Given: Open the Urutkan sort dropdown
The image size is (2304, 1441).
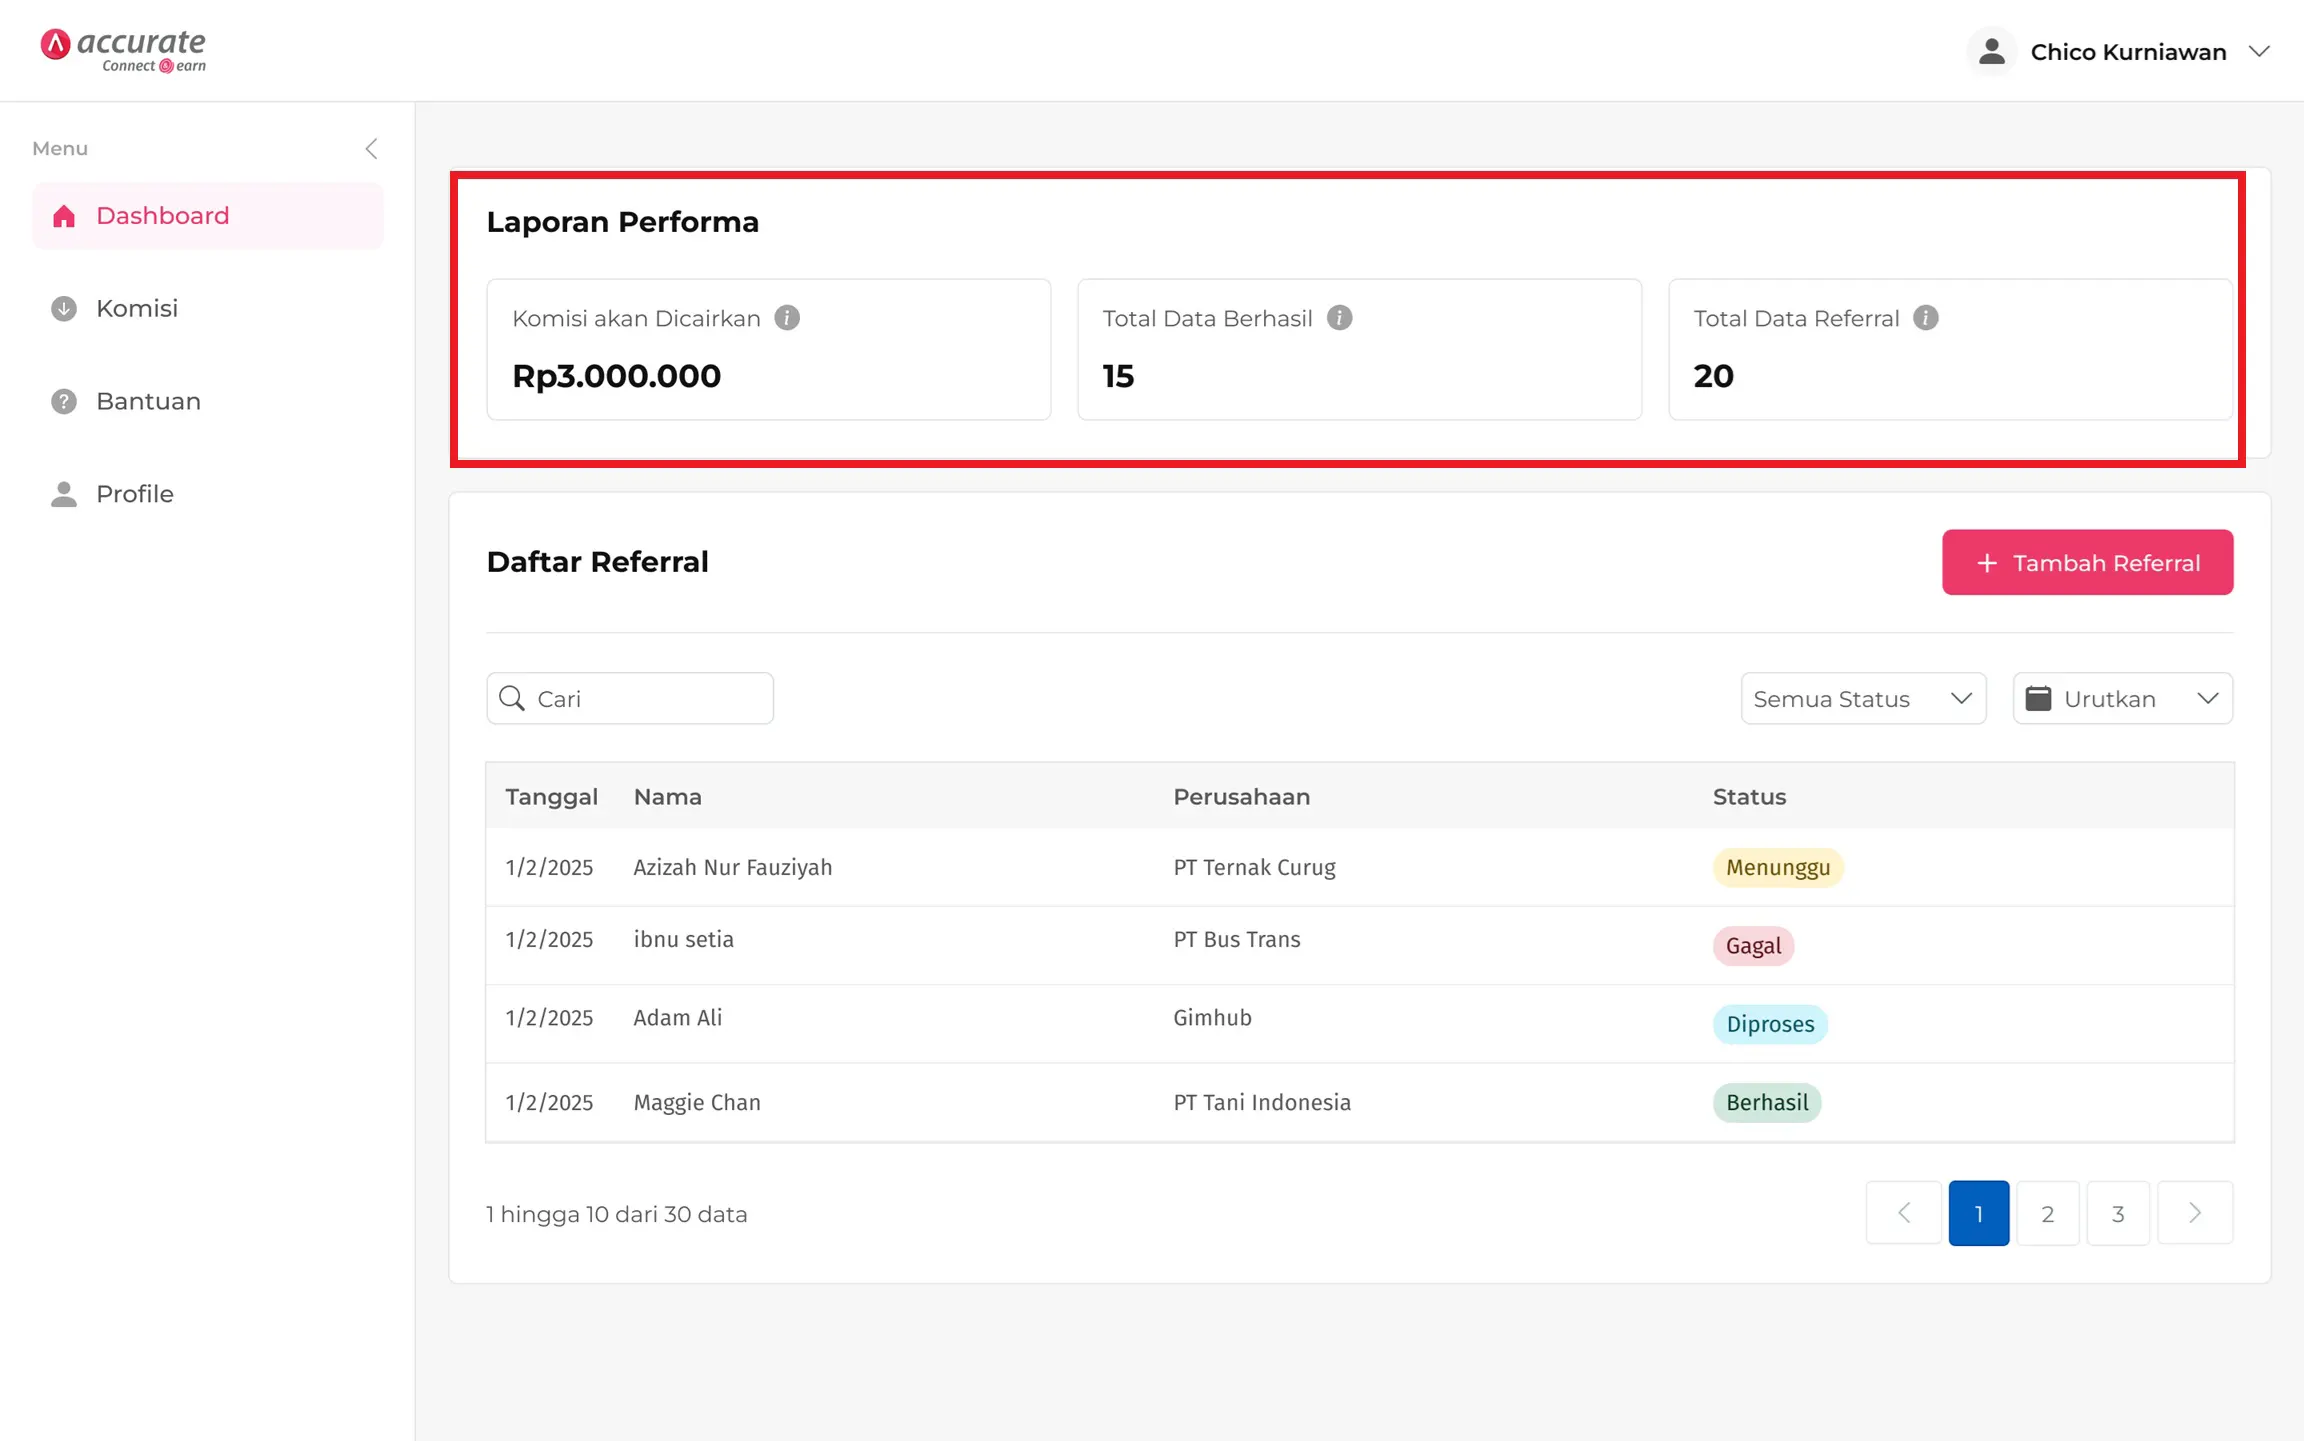Looking at the screenshot, I should tap(2122, 699).
